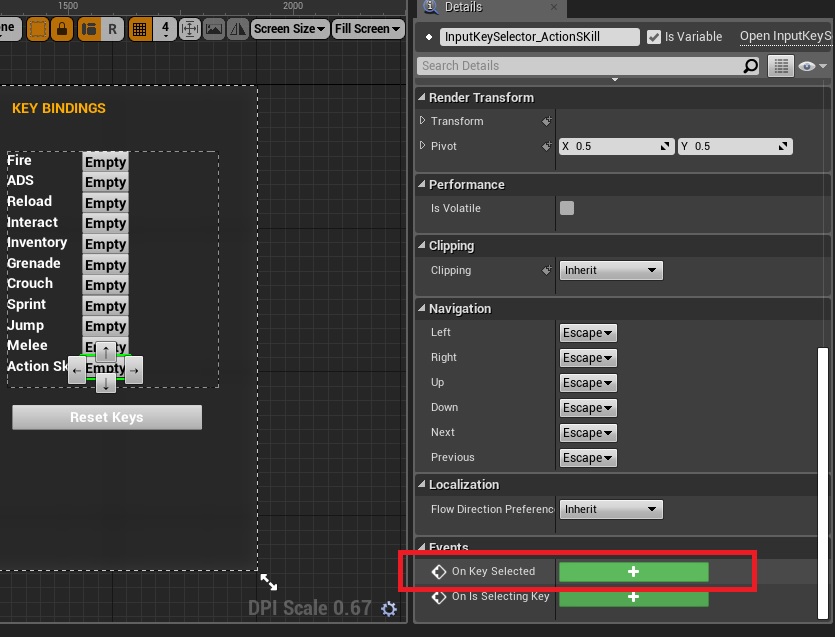
Task: Click the DPI Scale settings gear
Action: pyautogui.click(x=389, y=609)
